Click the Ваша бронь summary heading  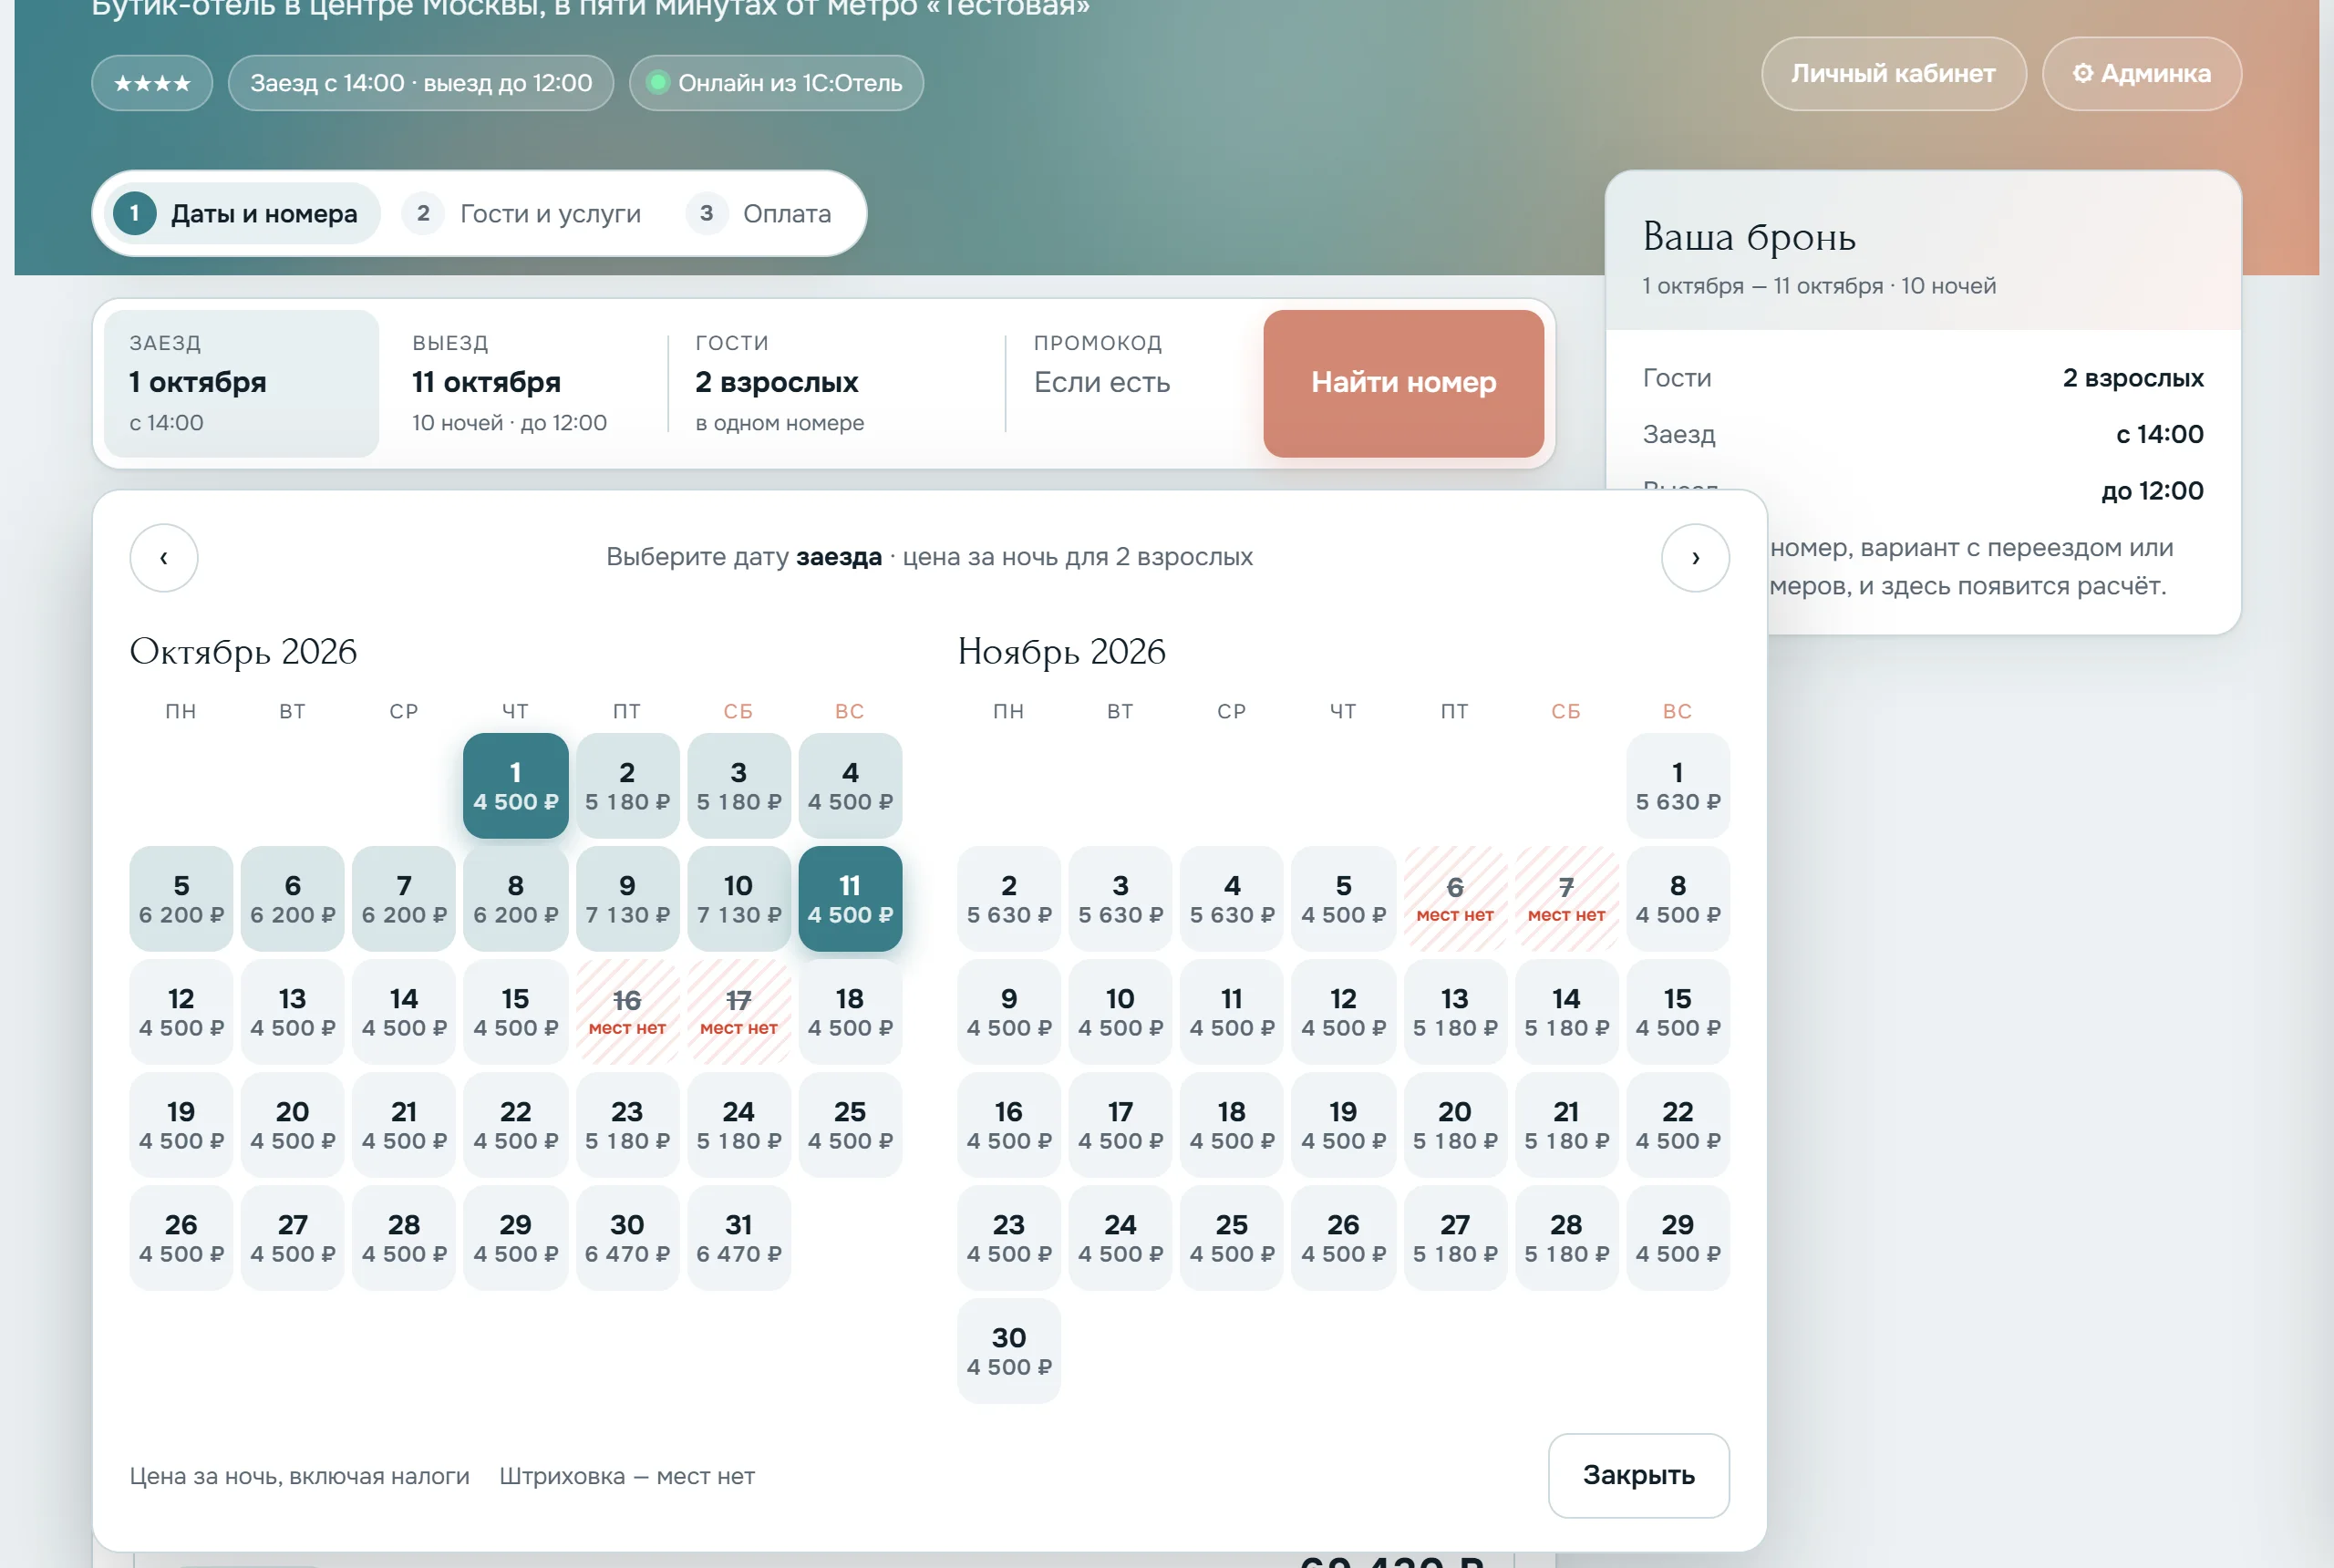[1749, 238]
